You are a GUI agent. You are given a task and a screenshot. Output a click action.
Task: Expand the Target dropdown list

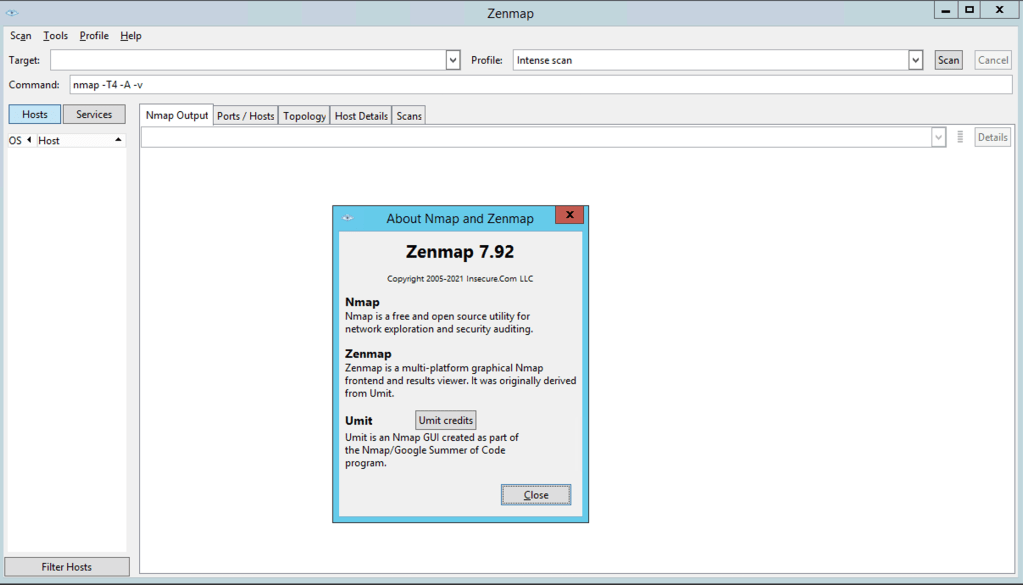453,60
